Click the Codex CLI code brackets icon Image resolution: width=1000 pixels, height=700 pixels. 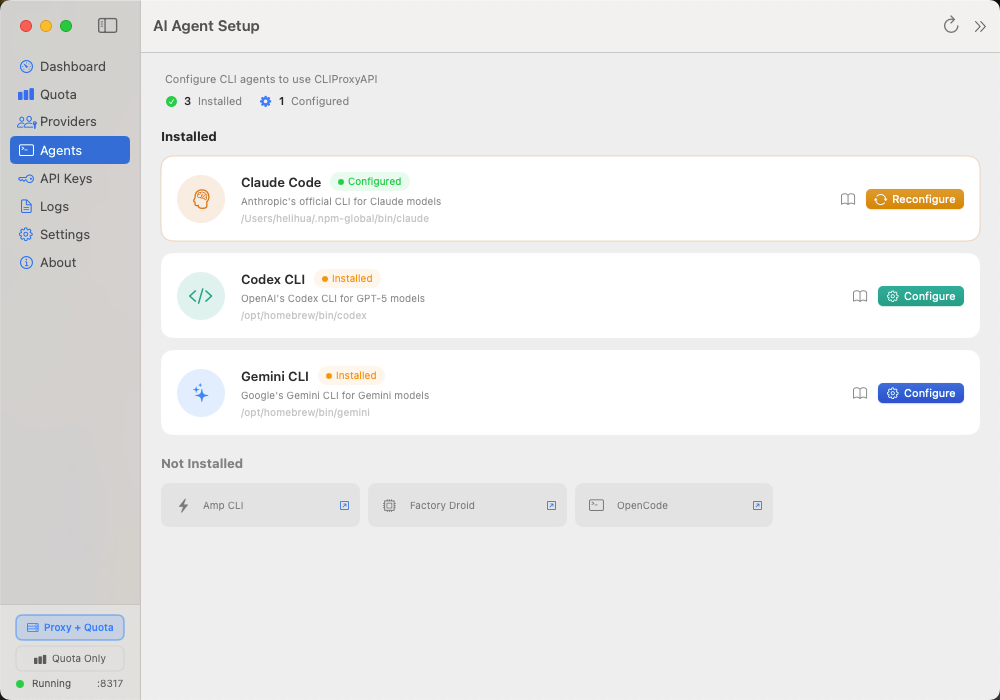click(x=201, y=296)
